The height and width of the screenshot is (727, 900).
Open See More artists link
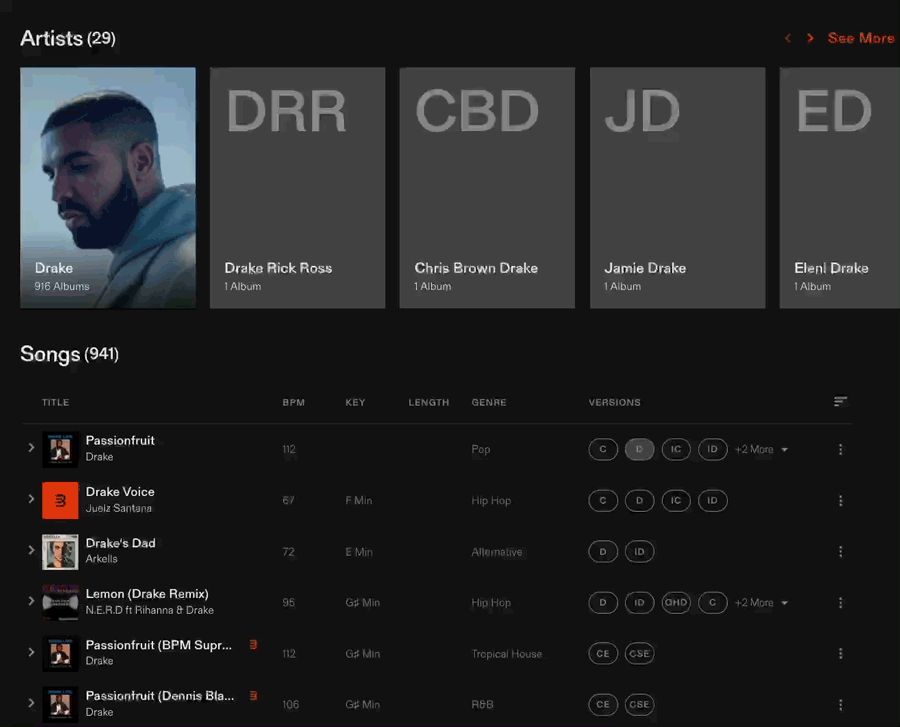click(861, 38)
